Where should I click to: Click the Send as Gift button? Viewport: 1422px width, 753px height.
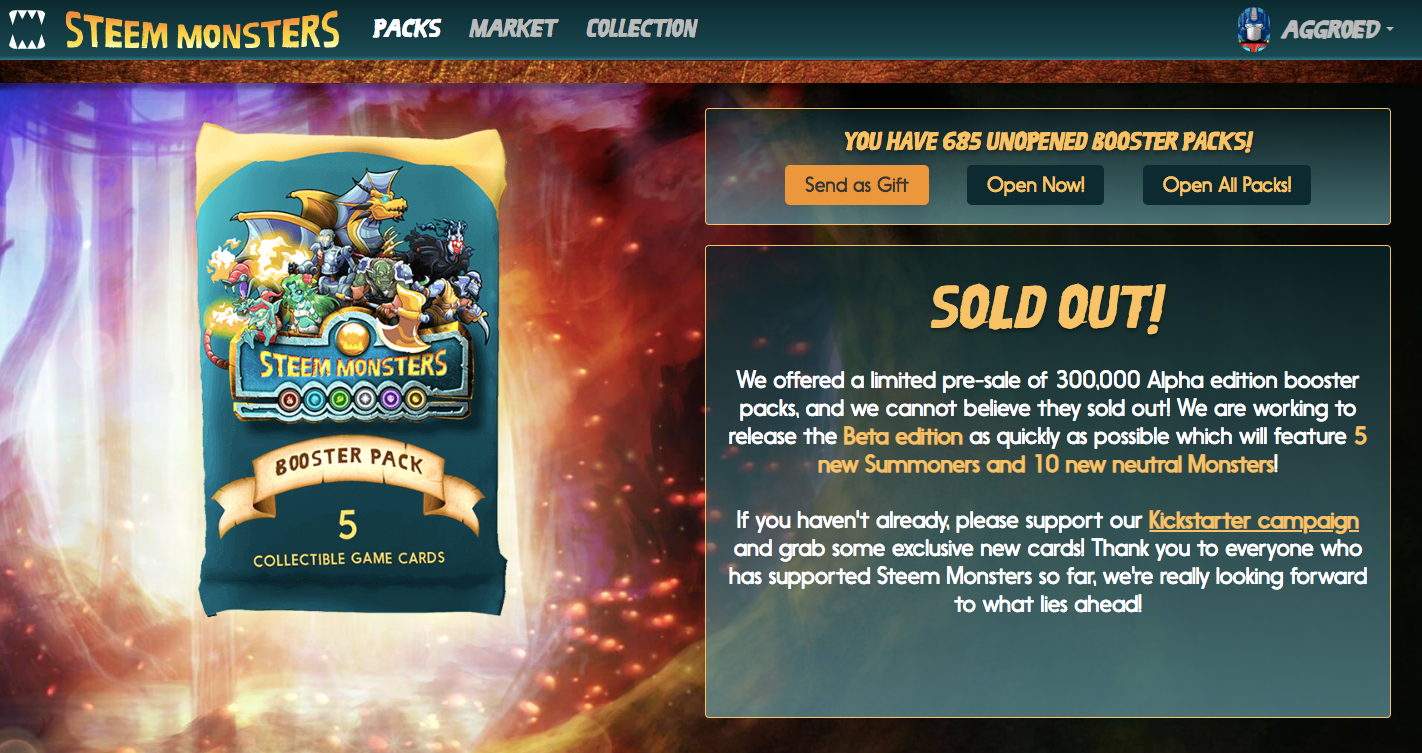857,185
